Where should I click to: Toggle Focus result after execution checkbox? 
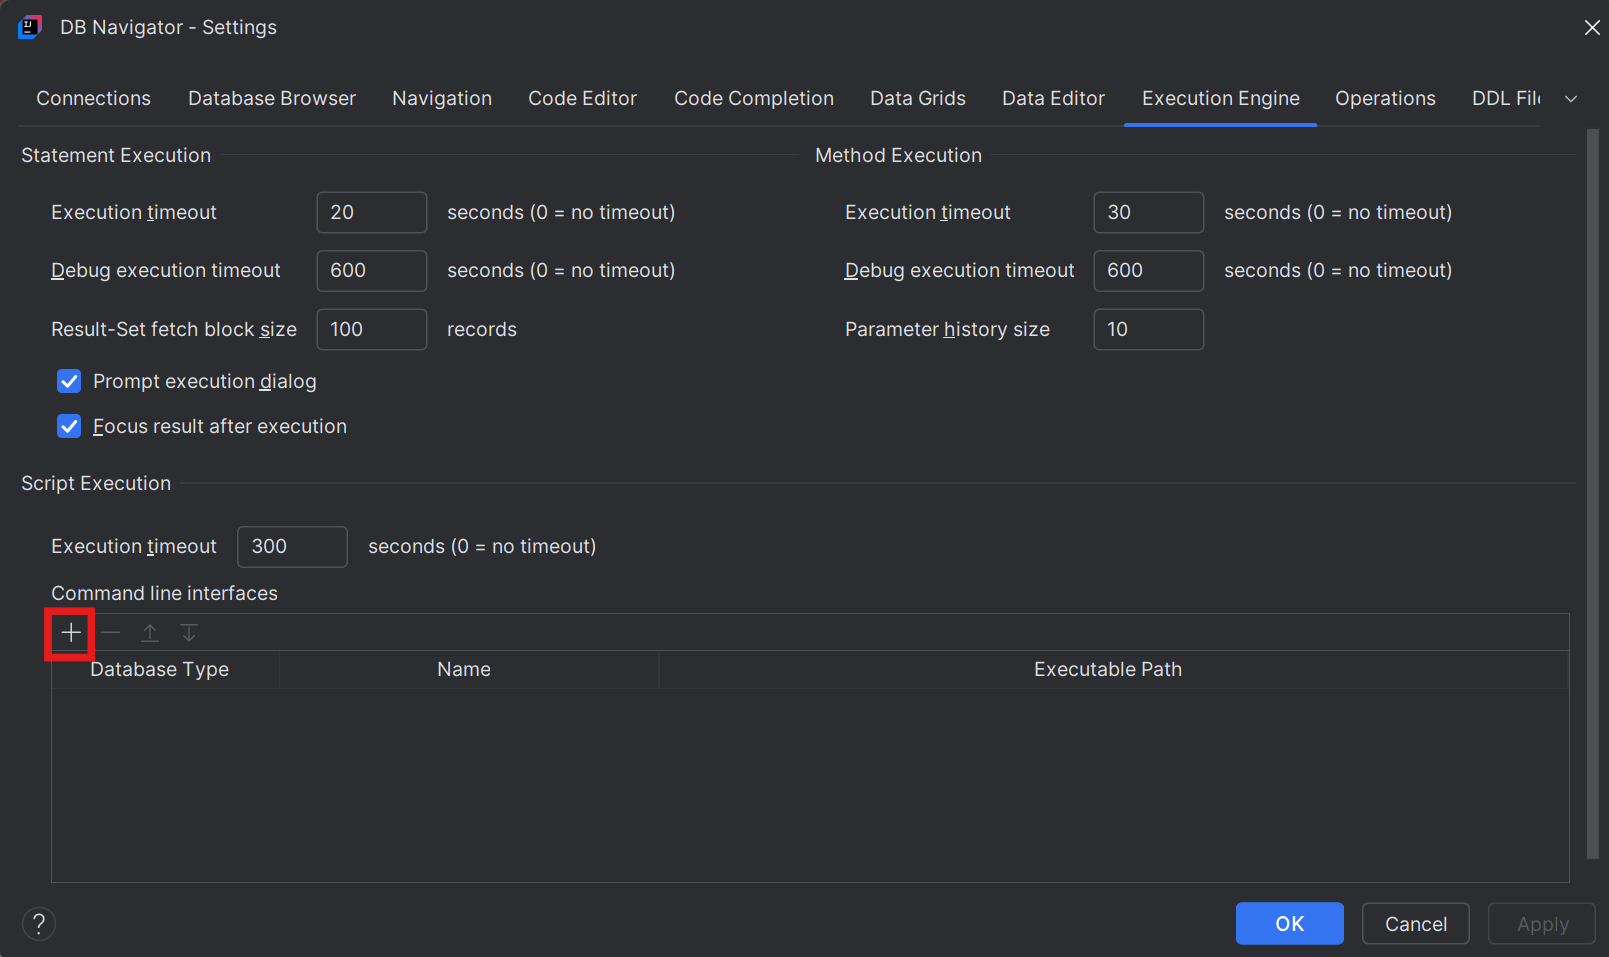pos(69,426)
